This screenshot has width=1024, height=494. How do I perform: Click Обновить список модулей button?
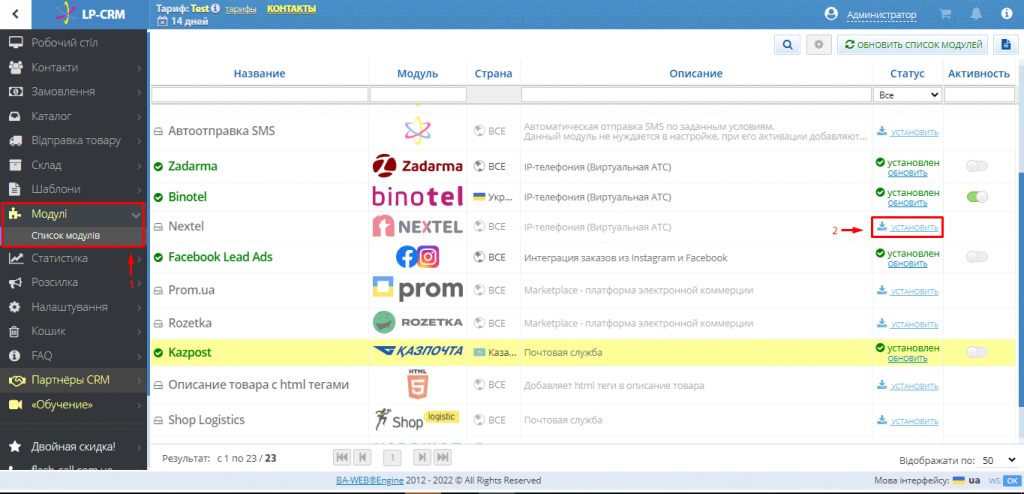tap(912, 45)
